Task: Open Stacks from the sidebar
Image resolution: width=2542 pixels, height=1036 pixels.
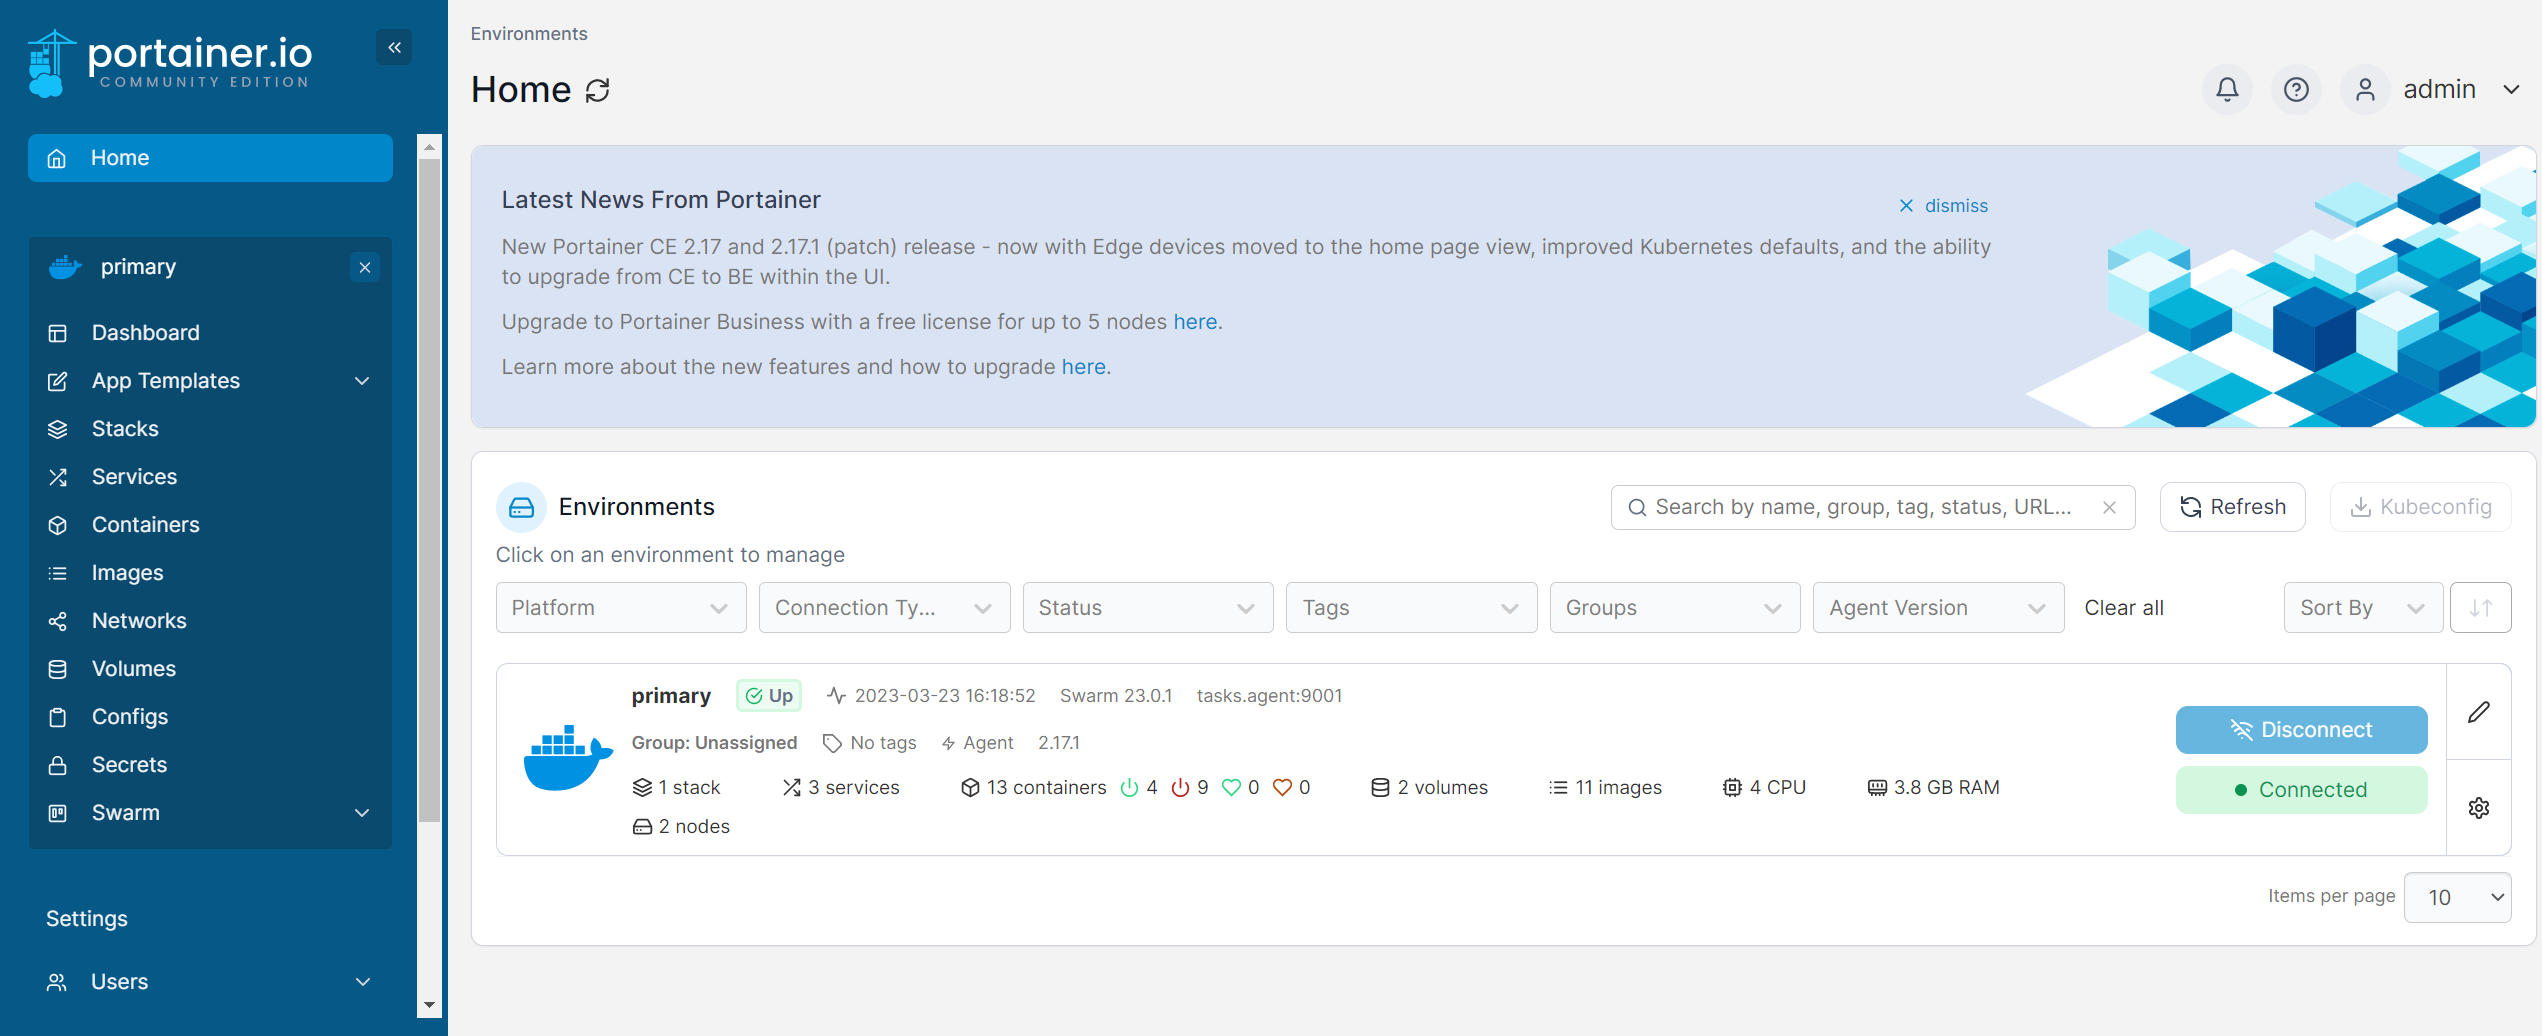Action: (125, 429)
